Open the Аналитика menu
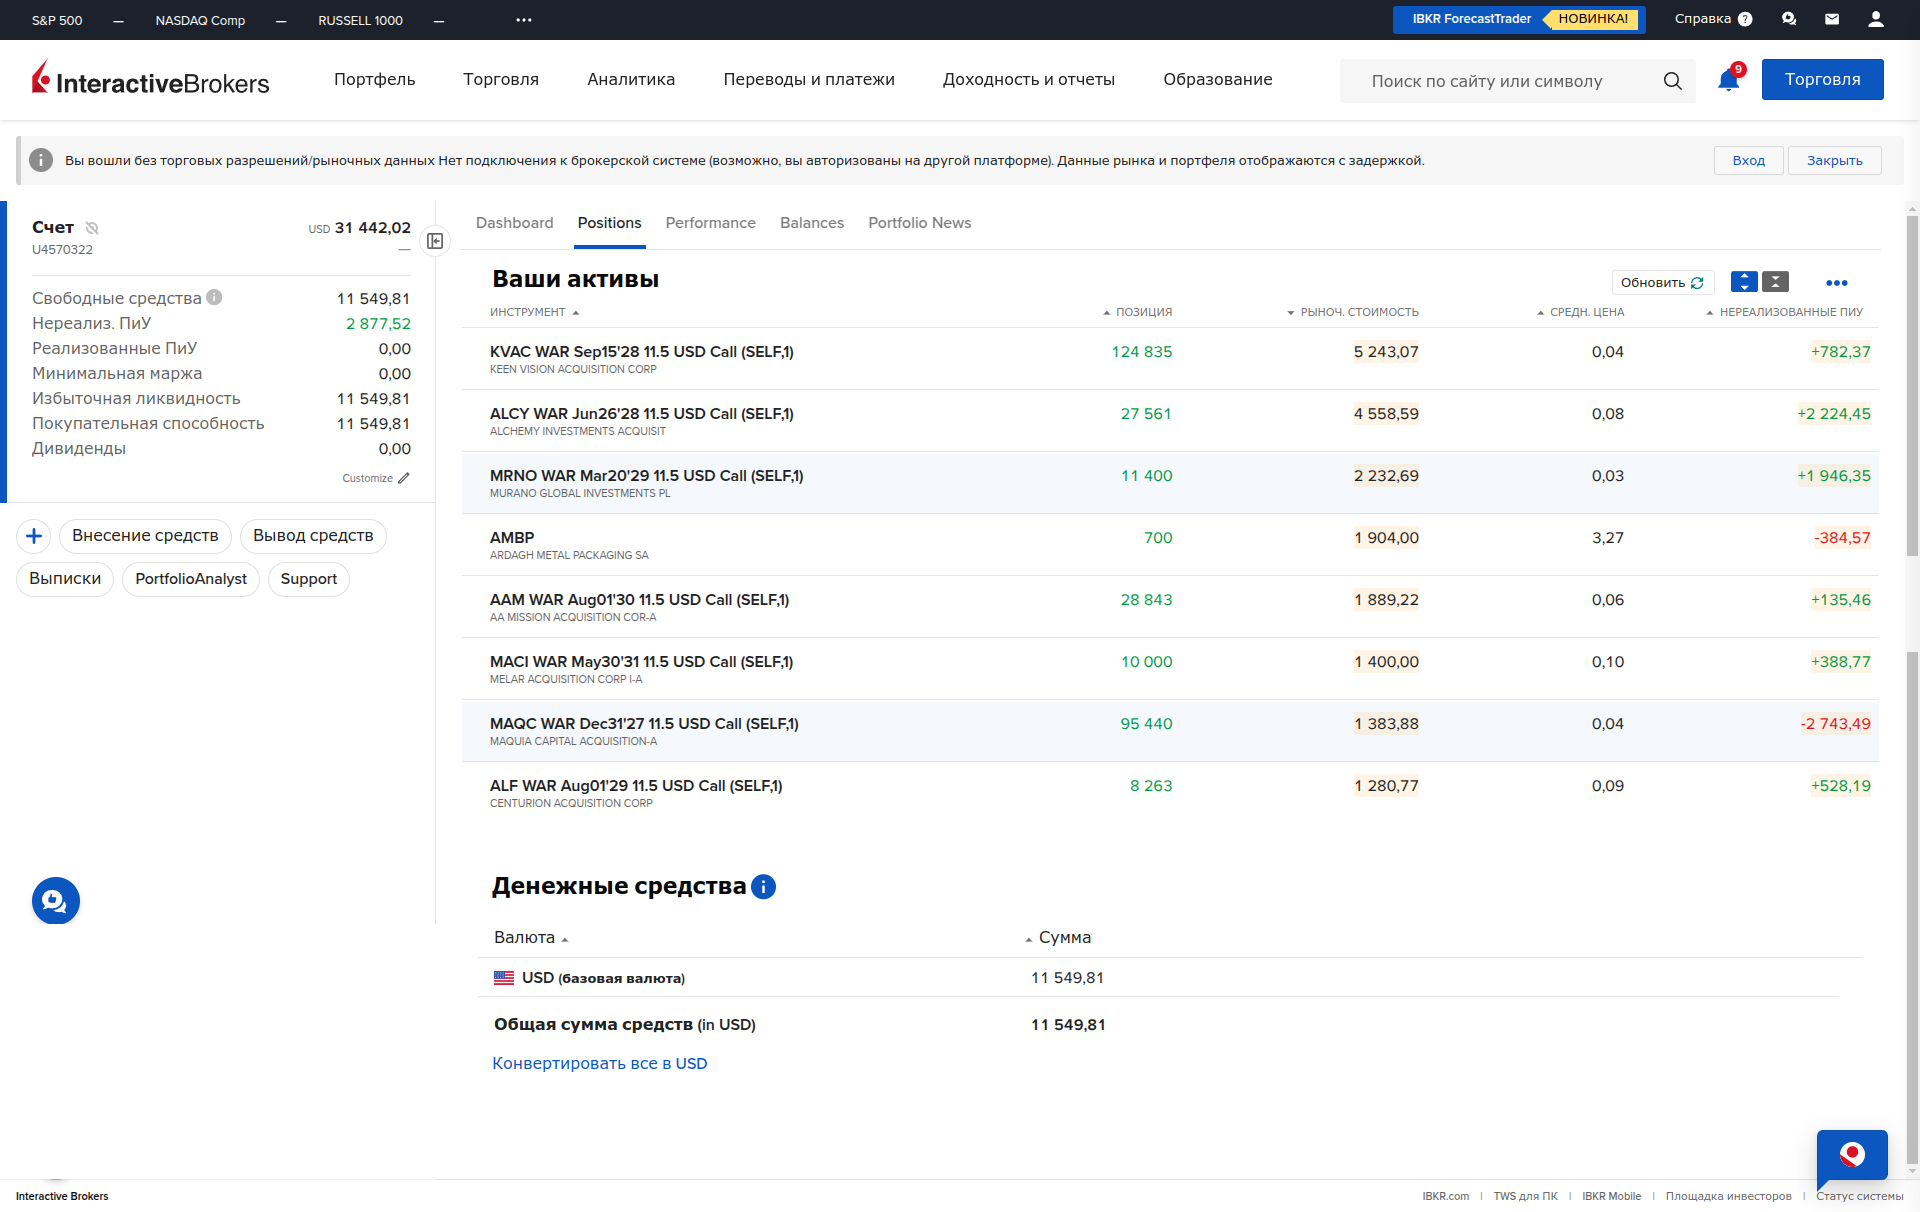Image resolution: width=1920 pixels, height=1212 pixels. pyautogui.click(x=631, y=80)
